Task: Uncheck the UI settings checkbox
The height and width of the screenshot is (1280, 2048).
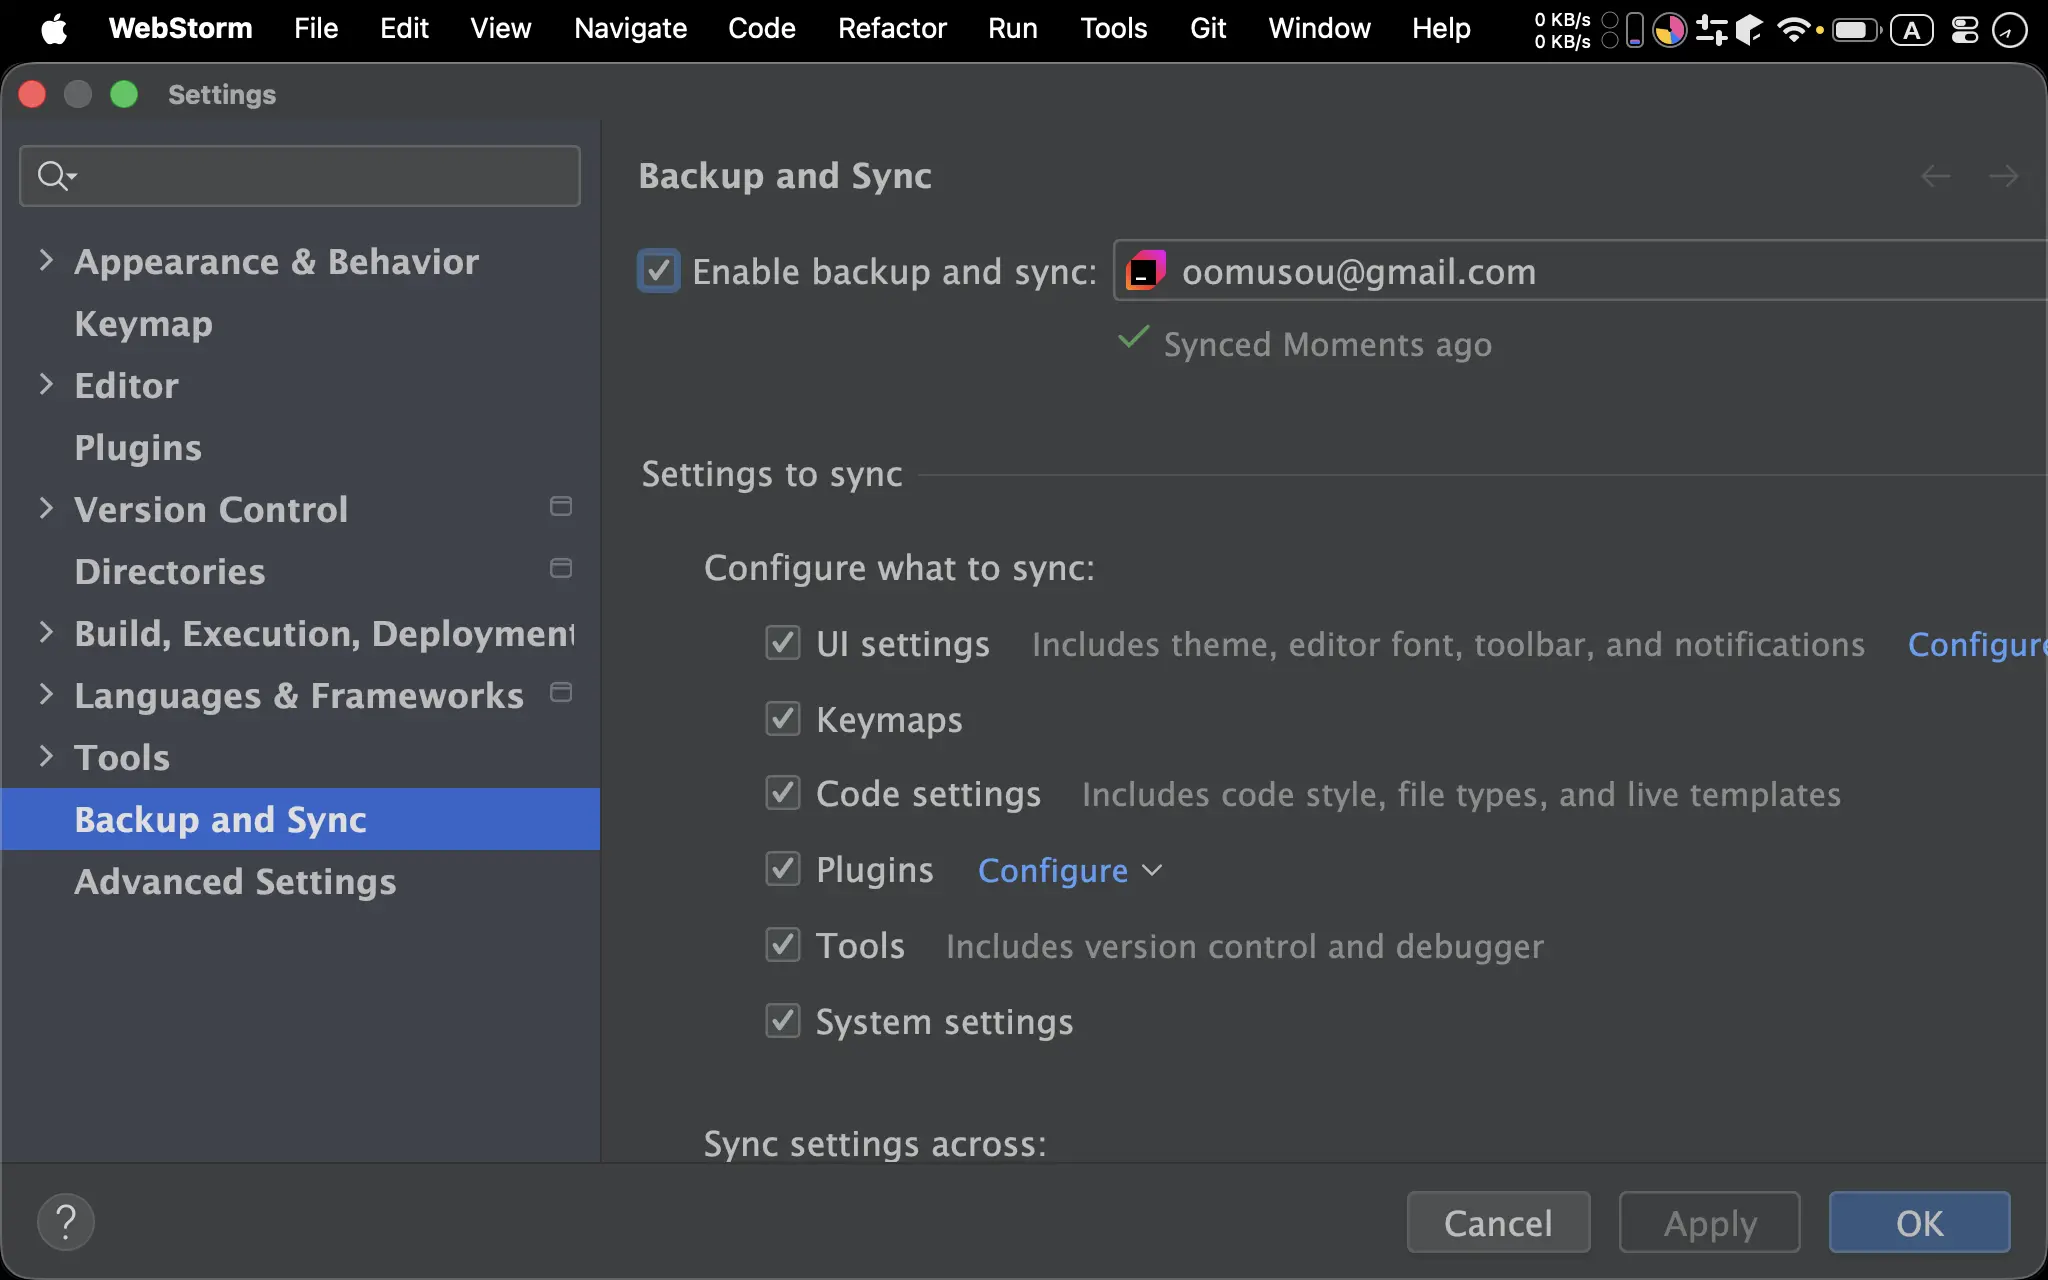Action: (x=783, y=643)
